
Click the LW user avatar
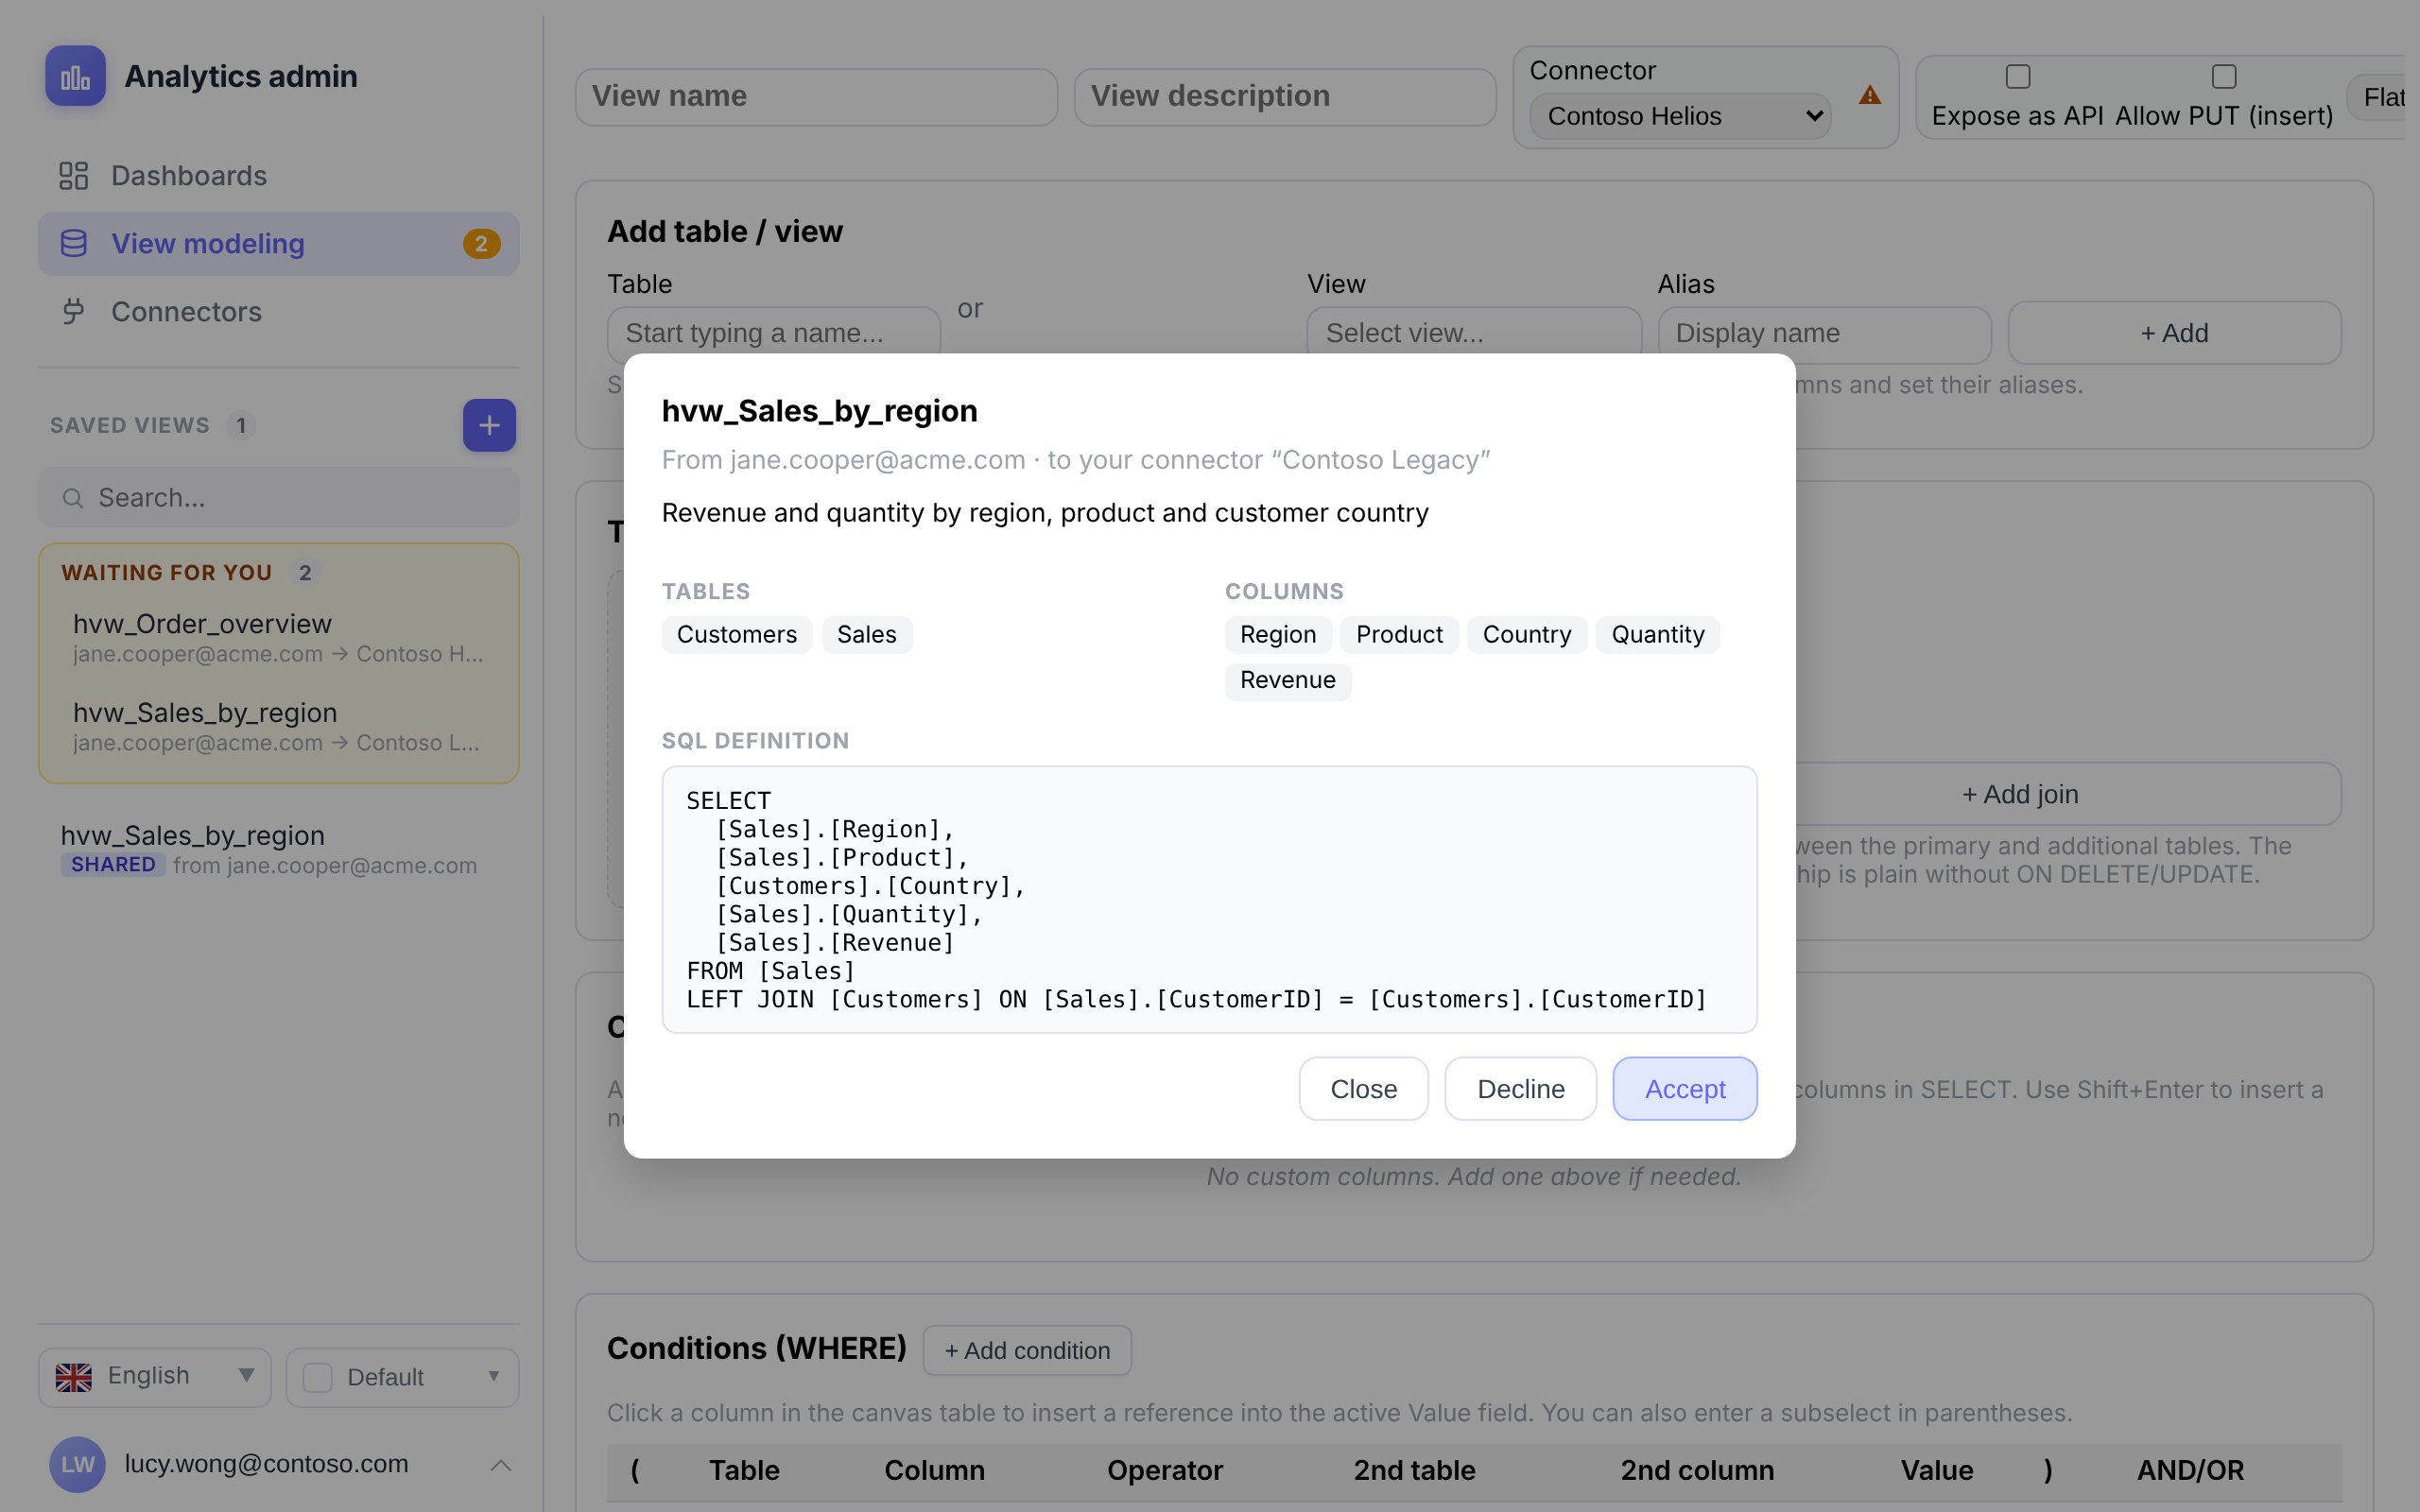click(x=77, y=1464)
